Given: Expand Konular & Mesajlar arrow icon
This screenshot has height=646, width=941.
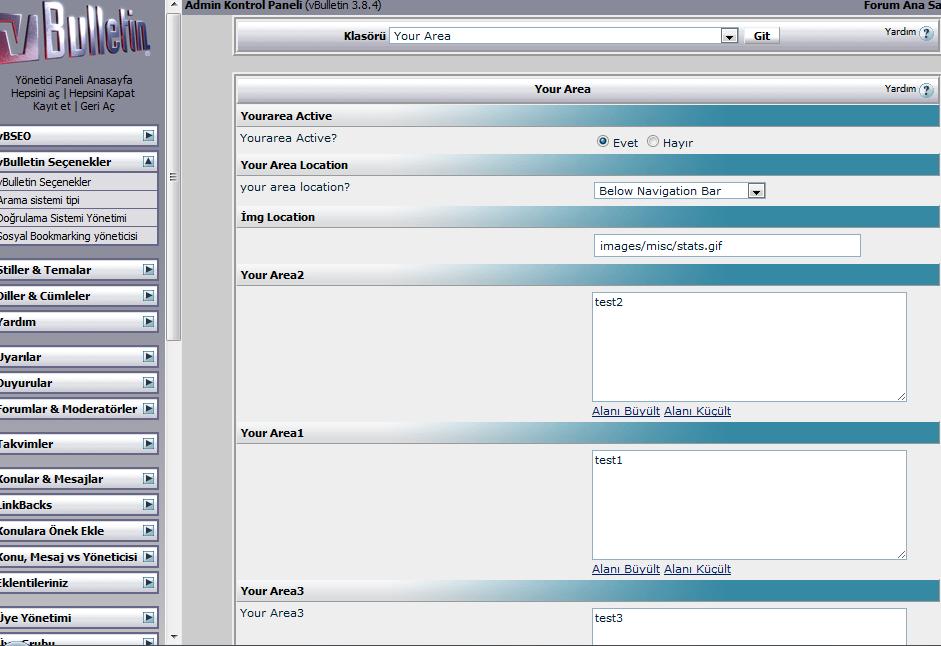Looking at the screenshot, I should click(149, 479).
